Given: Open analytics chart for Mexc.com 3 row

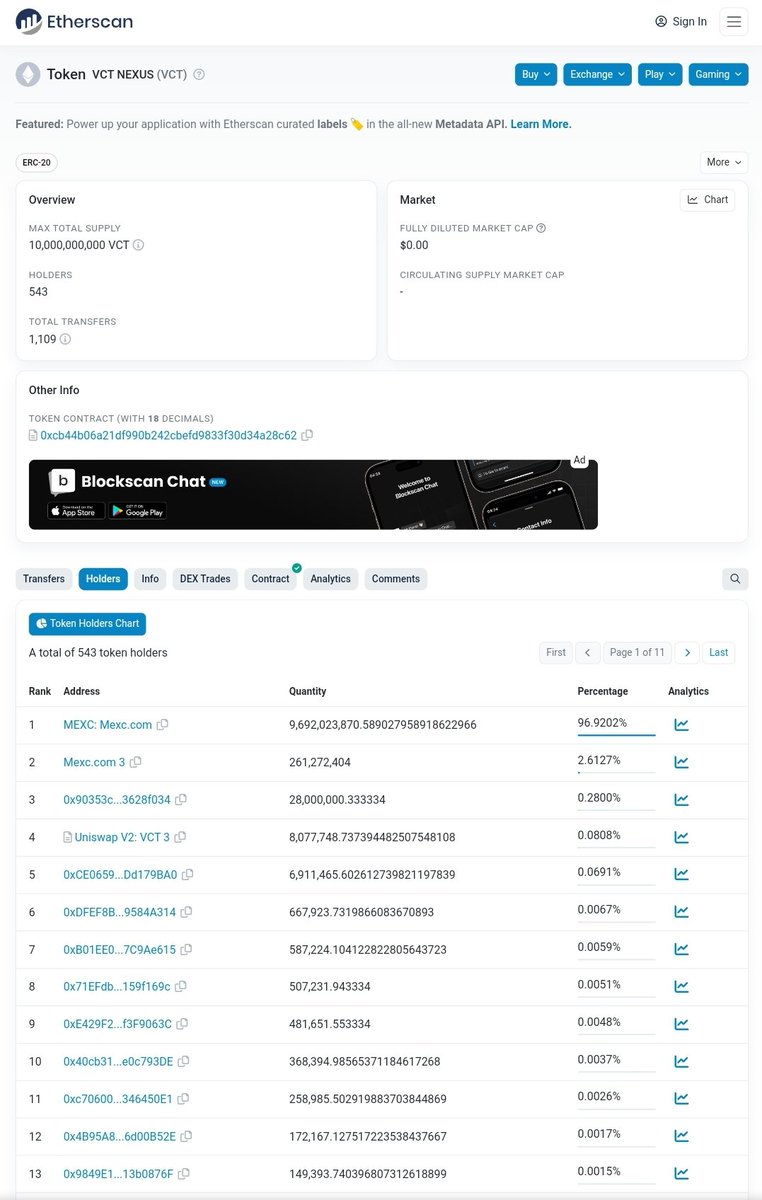Looking at the screenshot, I should click(x=681, y=762).
